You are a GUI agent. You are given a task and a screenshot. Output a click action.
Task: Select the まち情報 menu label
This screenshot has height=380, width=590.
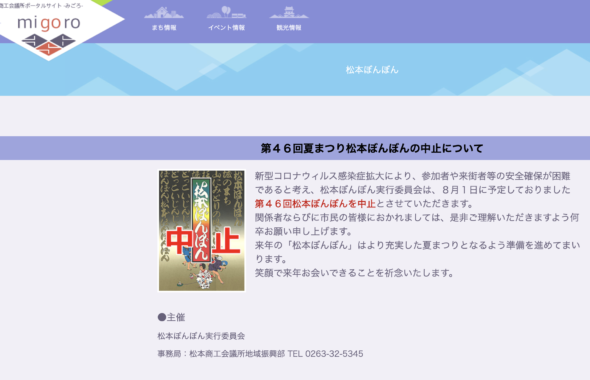click(164, 28)
